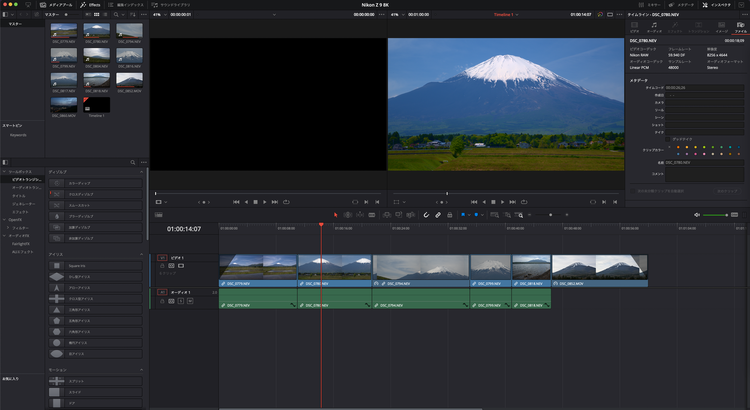Open the source viewer zoom percentage dropdown
This screenshot has height=410, width=750.
pyautogui.click(x=160, y=15)
